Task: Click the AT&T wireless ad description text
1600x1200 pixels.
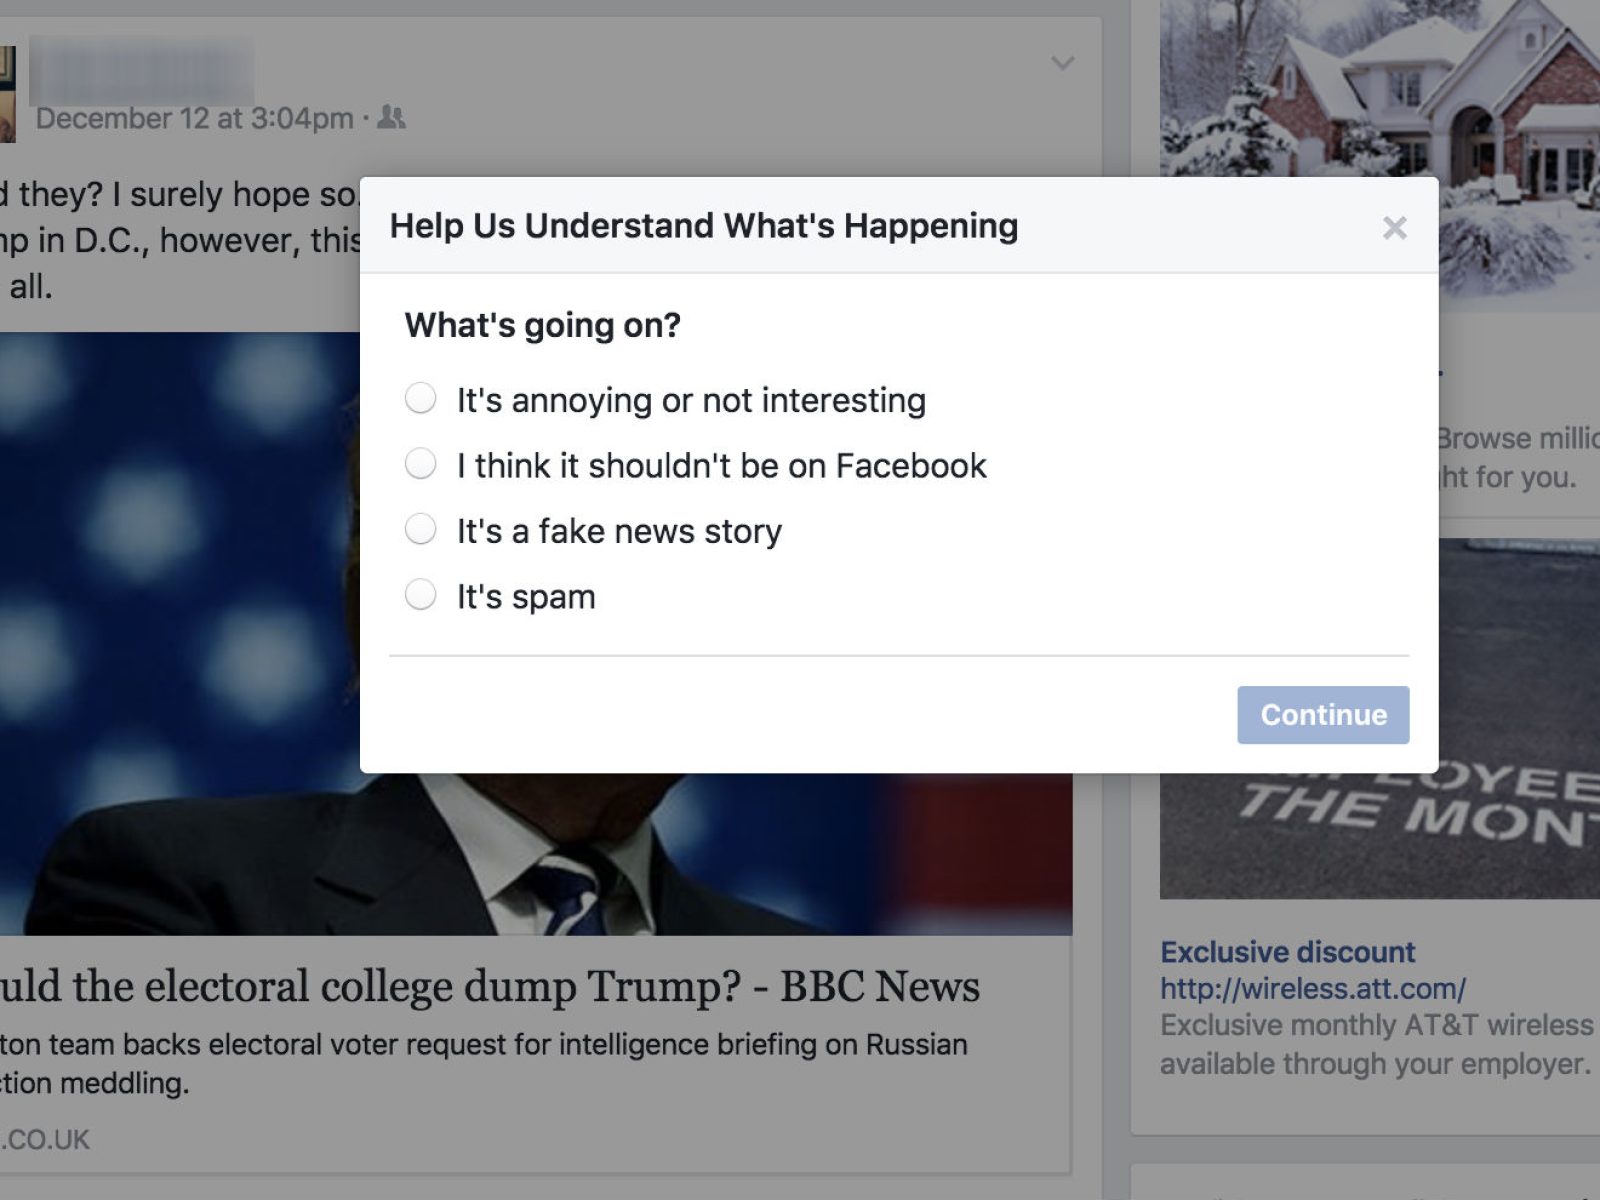Action: point(1376,1045)
